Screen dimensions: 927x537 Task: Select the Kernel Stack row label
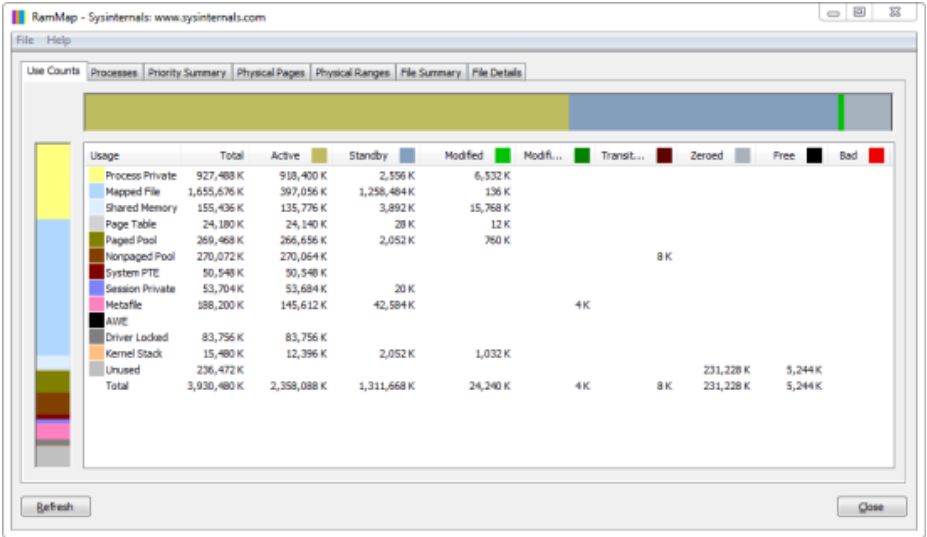tap(134, 354)
